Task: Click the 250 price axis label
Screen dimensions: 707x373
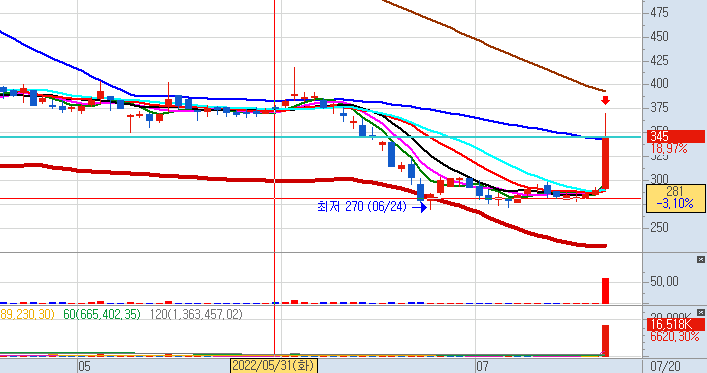Action: click(659, 228)
